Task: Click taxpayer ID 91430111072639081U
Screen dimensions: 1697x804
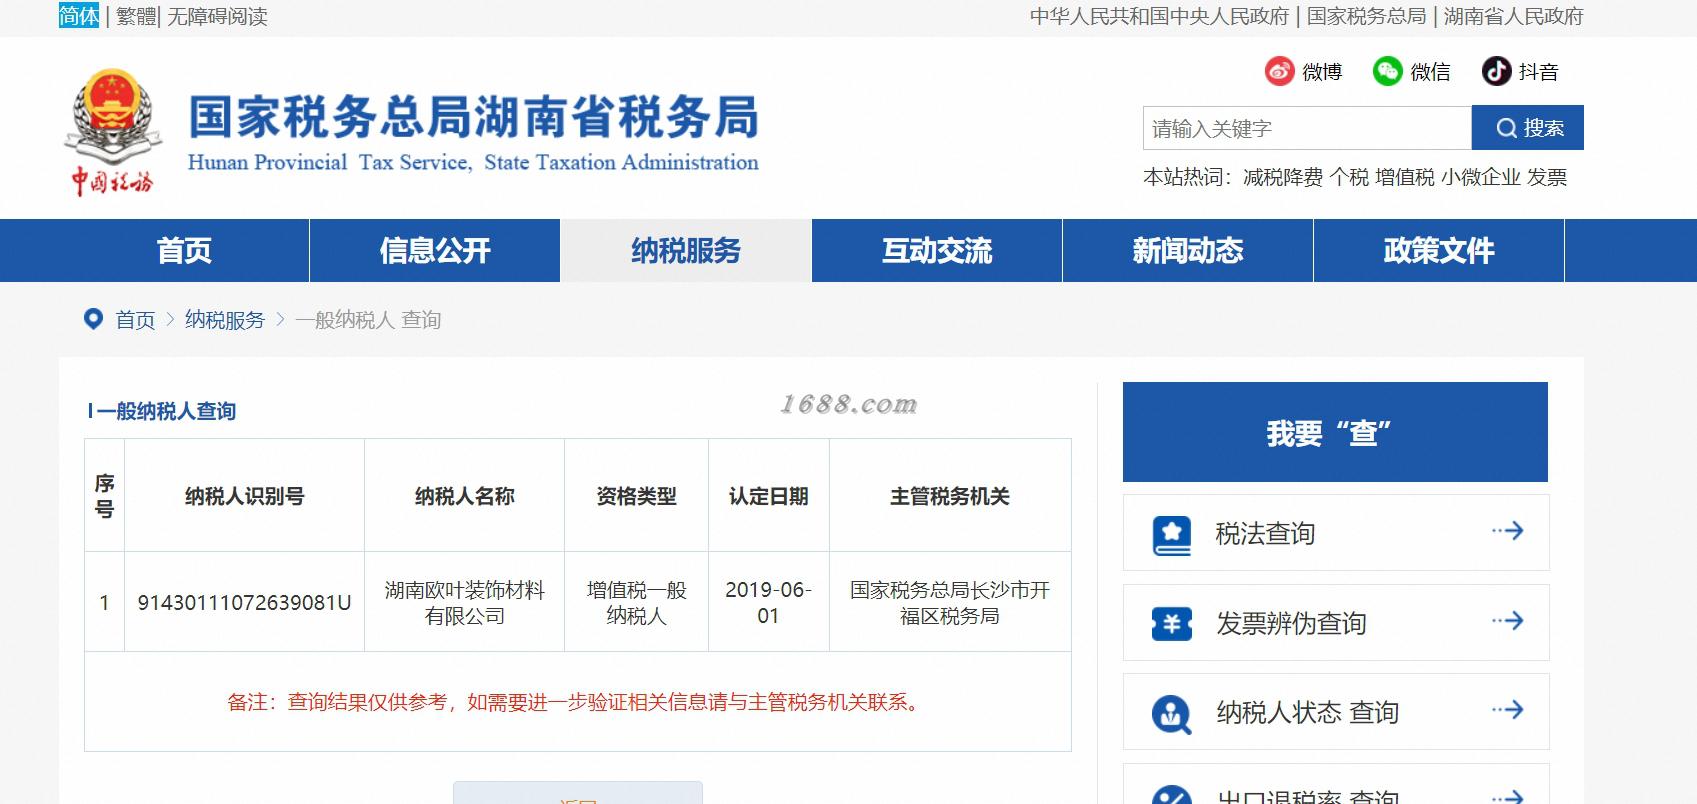Action: pos(244,602)
